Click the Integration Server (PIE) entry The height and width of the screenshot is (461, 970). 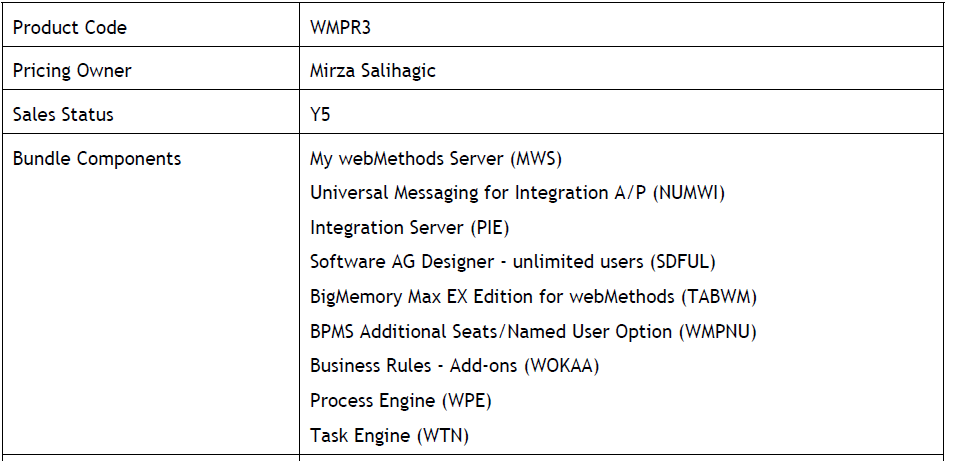[410, 228]
